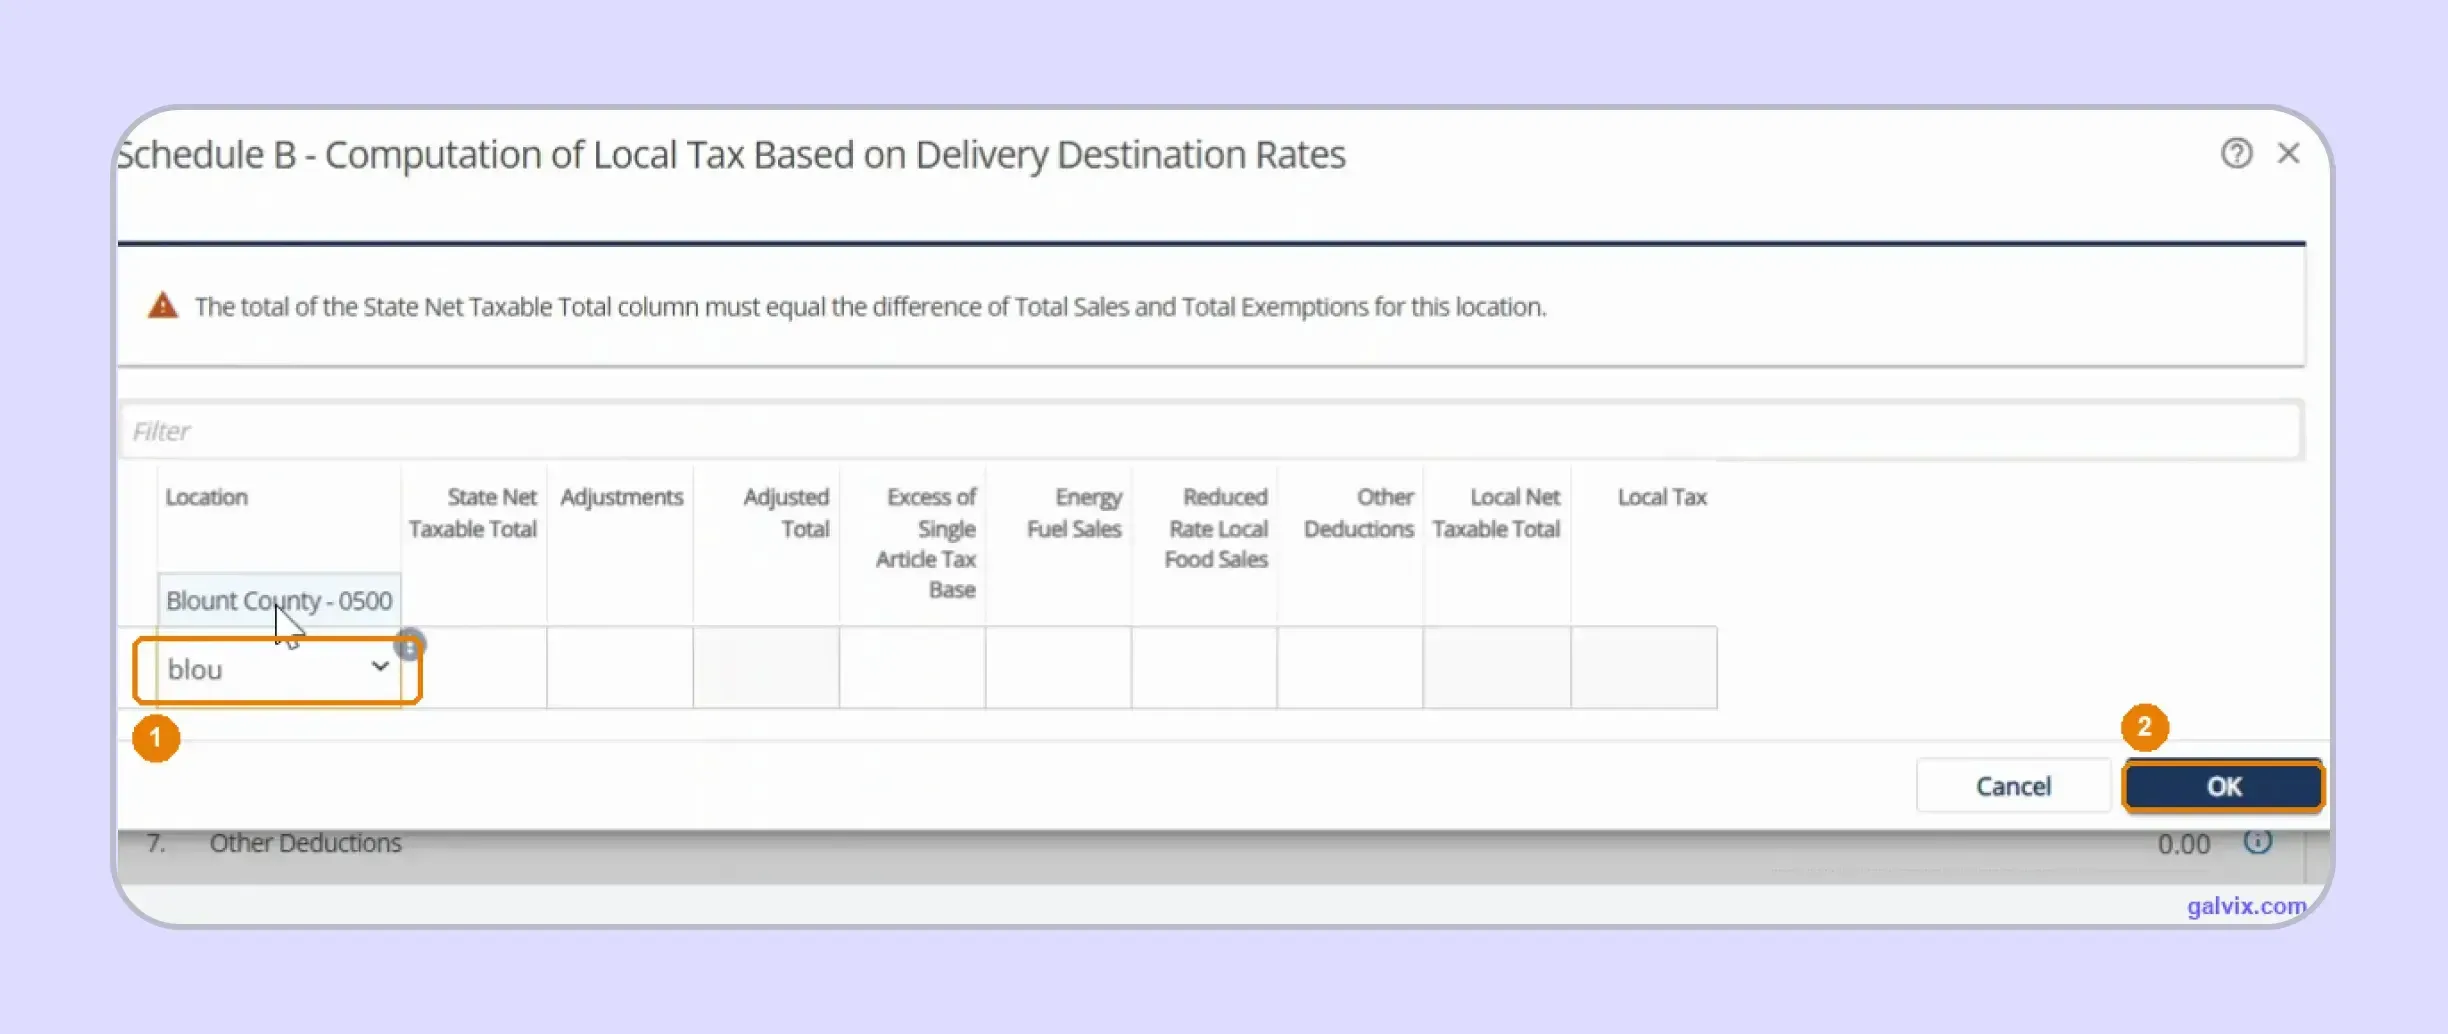Click the Energy Fuel Sales cell

click(x=1058, y=668)
